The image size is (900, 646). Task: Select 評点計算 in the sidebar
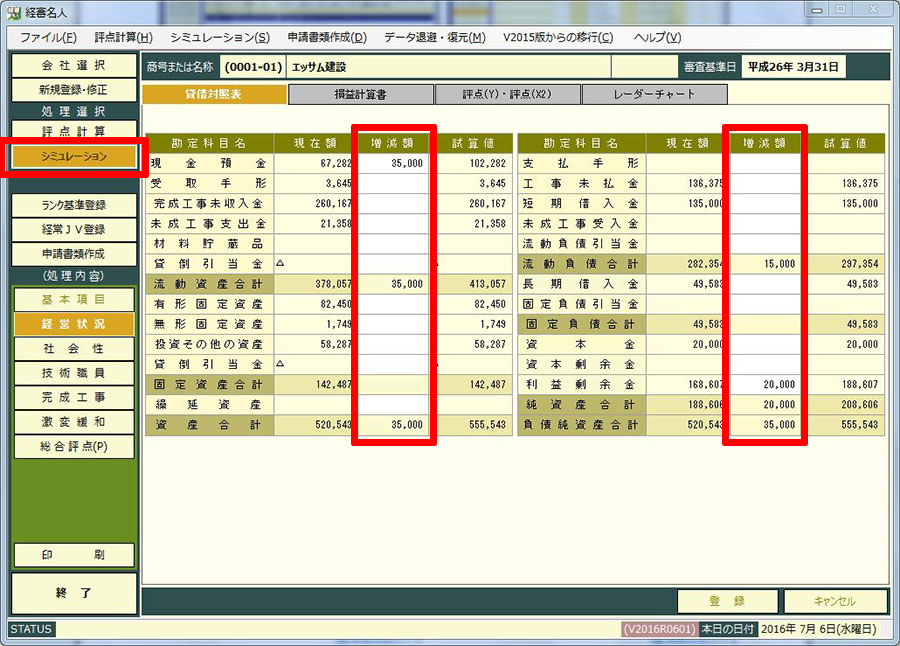tap(73, 131)
